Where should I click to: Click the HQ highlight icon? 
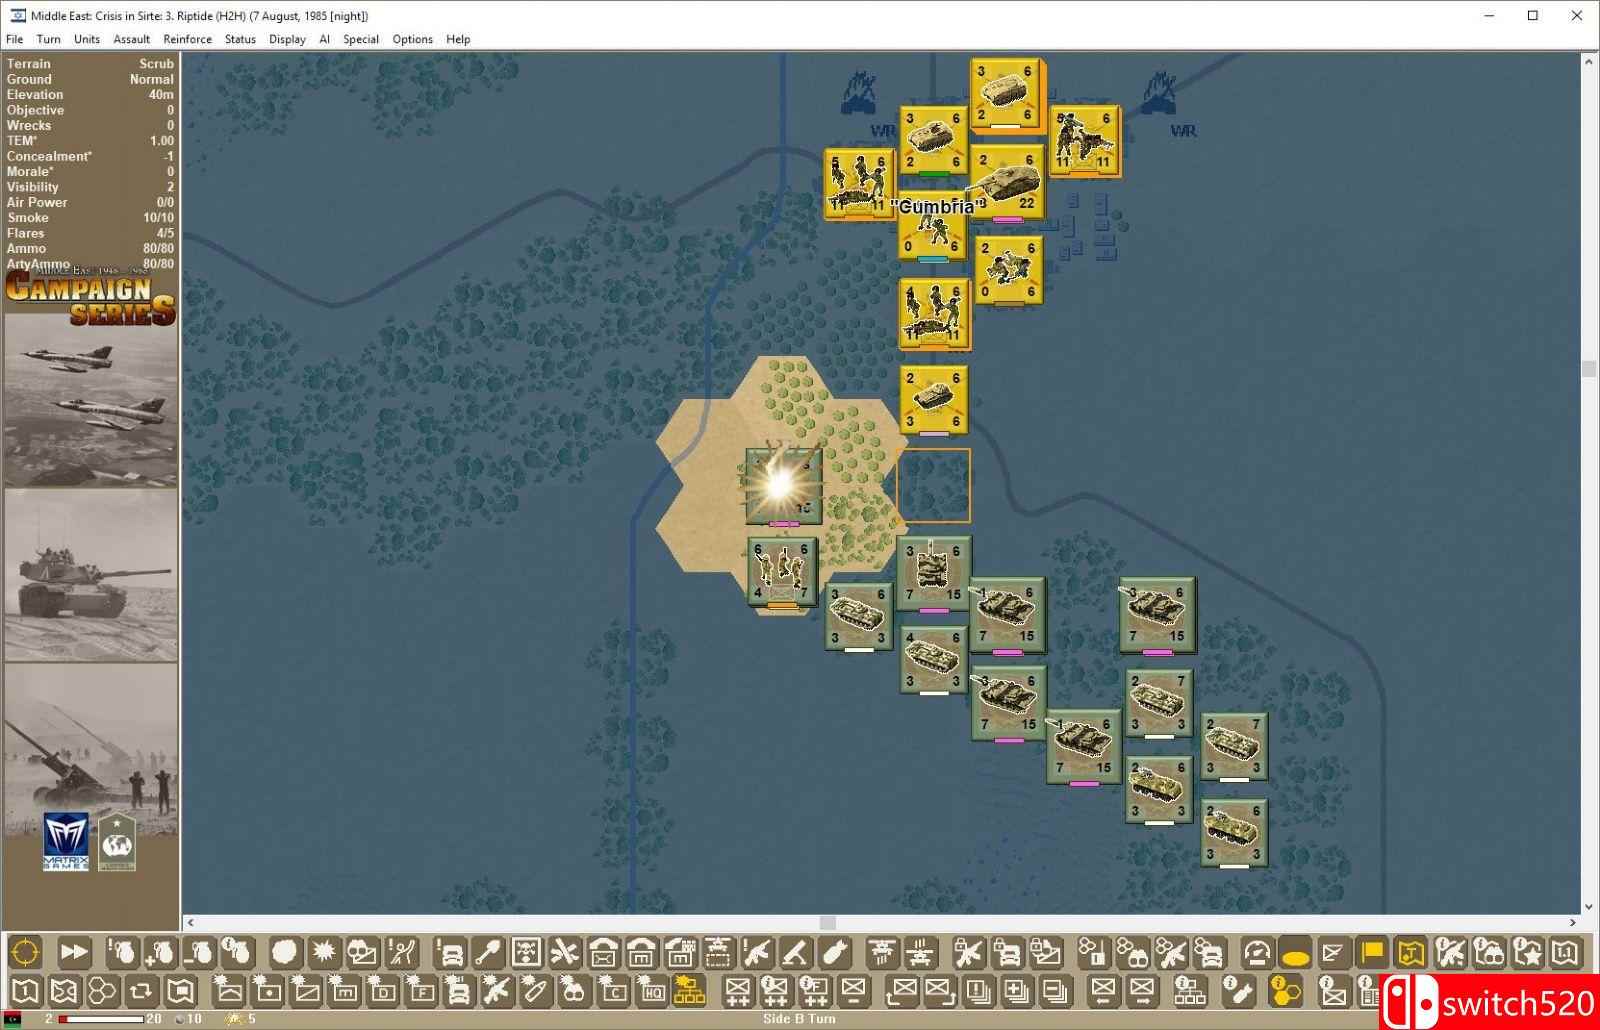[652, 992]
